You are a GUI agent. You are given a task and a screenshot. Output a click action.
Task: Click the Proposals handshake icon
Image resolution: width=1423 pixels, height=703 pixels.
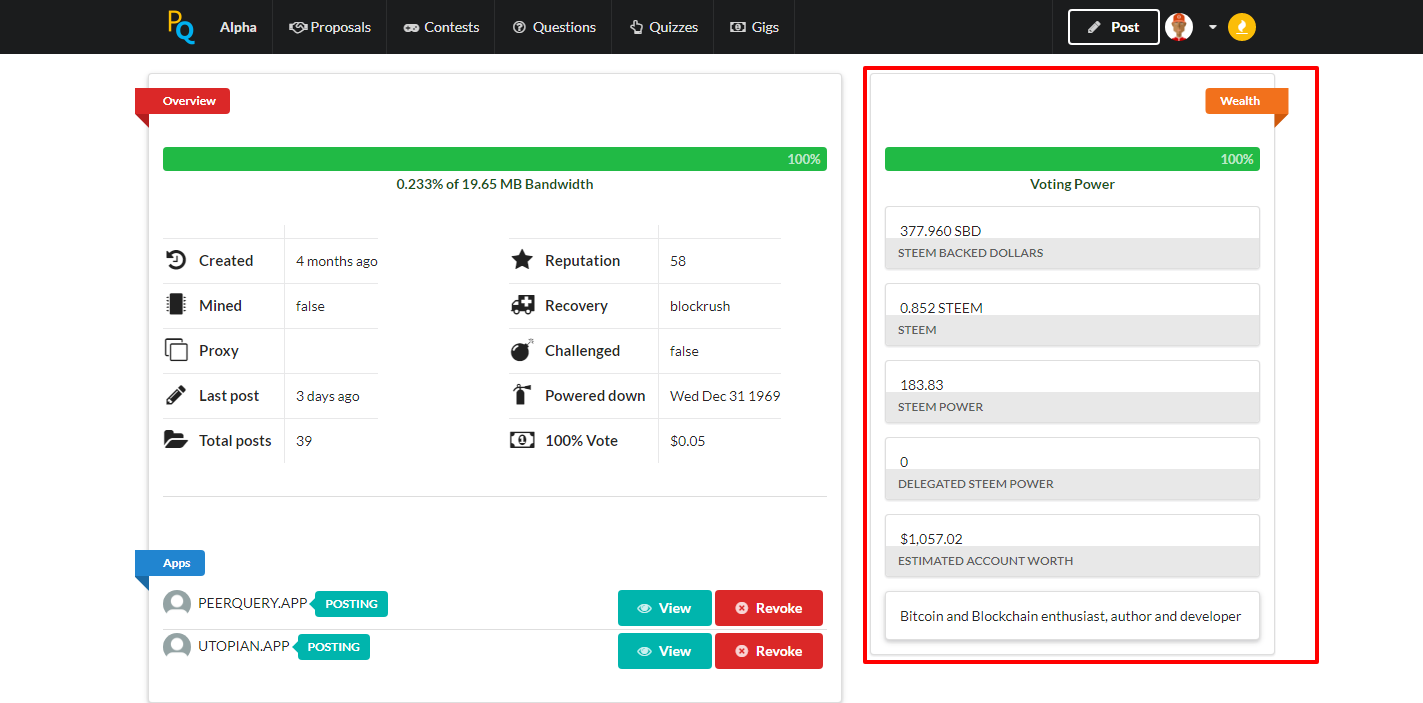[298, 27]
